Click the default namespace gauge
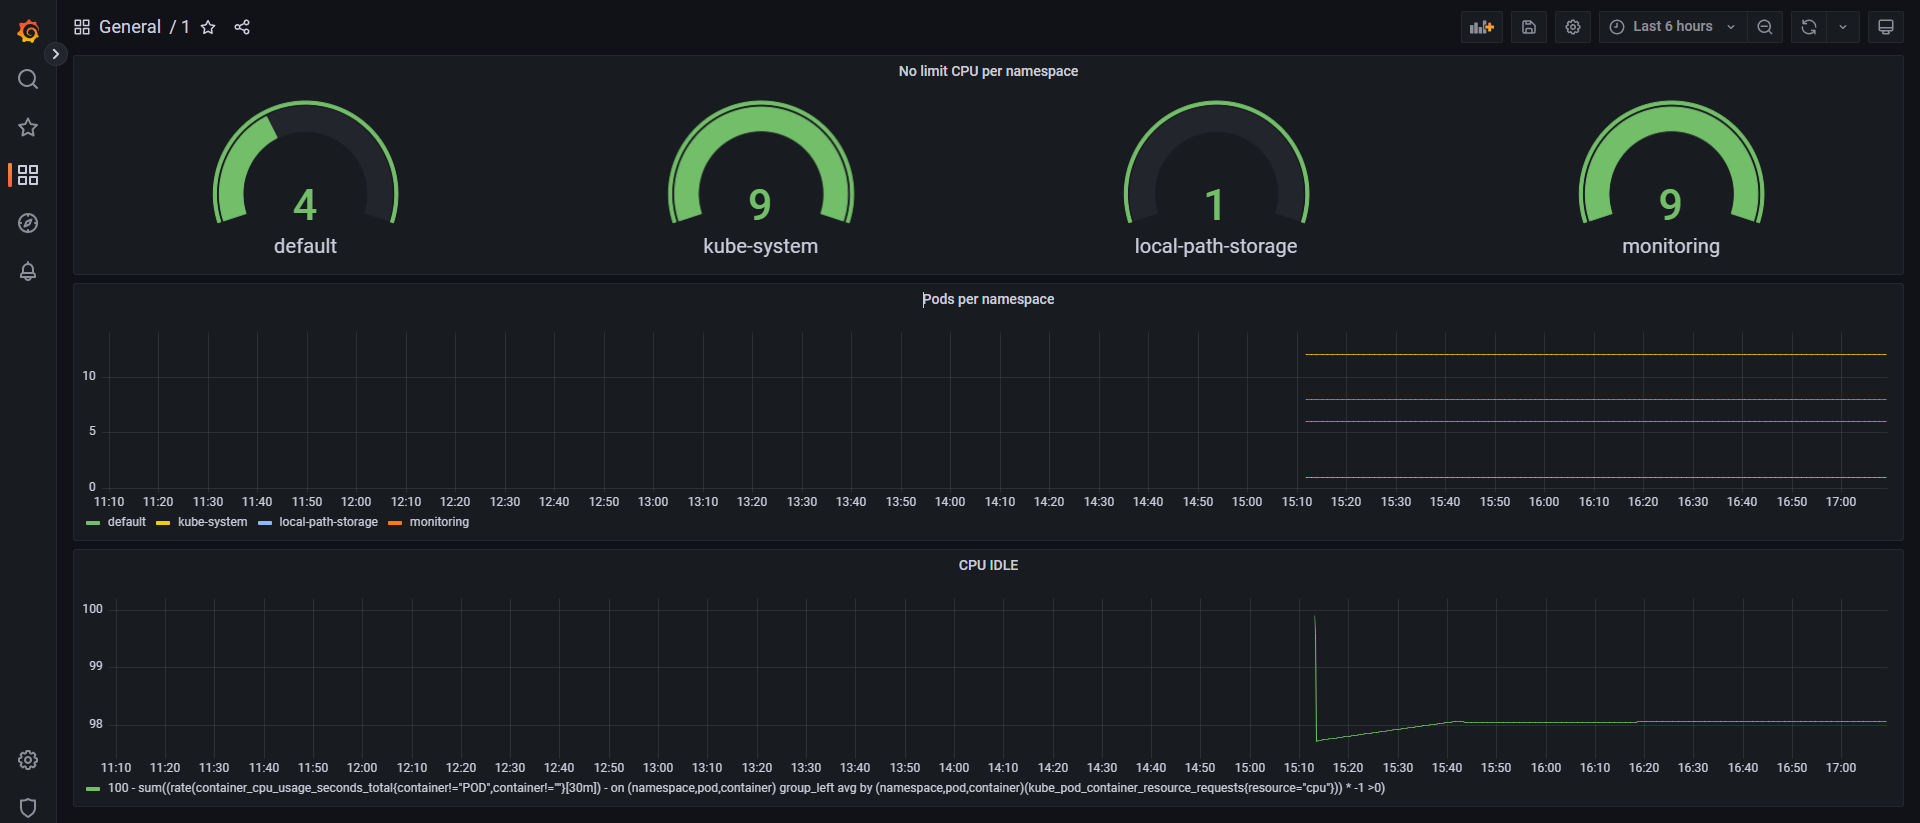The height and width of the screenshot is (823, 1920). click(305, 178)
